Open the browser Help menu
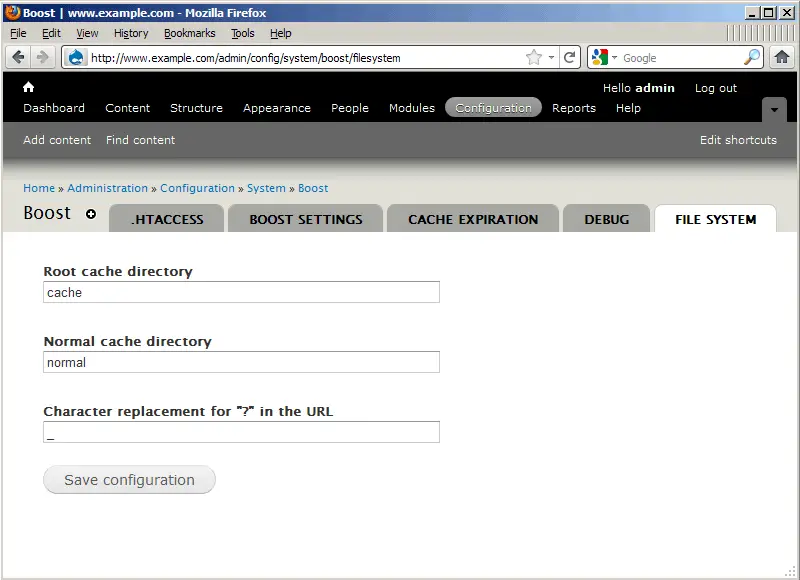The image size is (800, 580). (281, 33)
